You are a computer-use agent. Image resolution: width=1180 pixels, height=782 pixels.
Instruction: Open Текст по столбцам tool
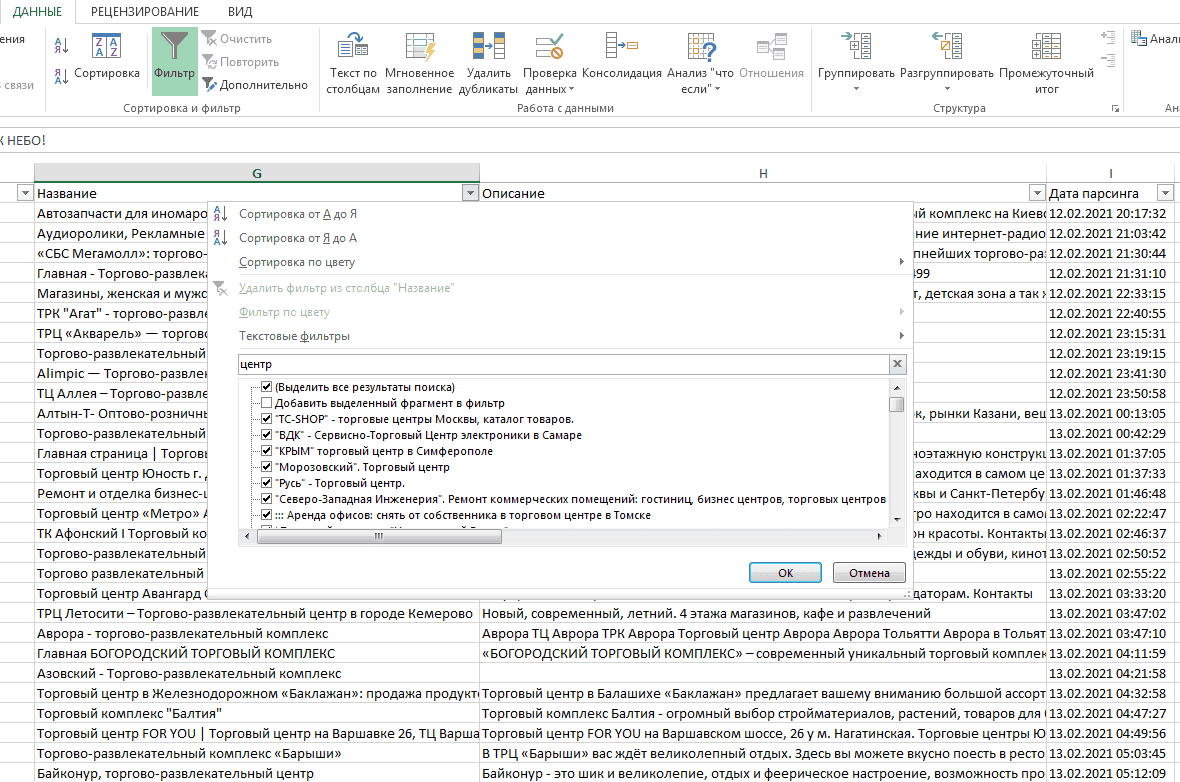click(353, 63)
